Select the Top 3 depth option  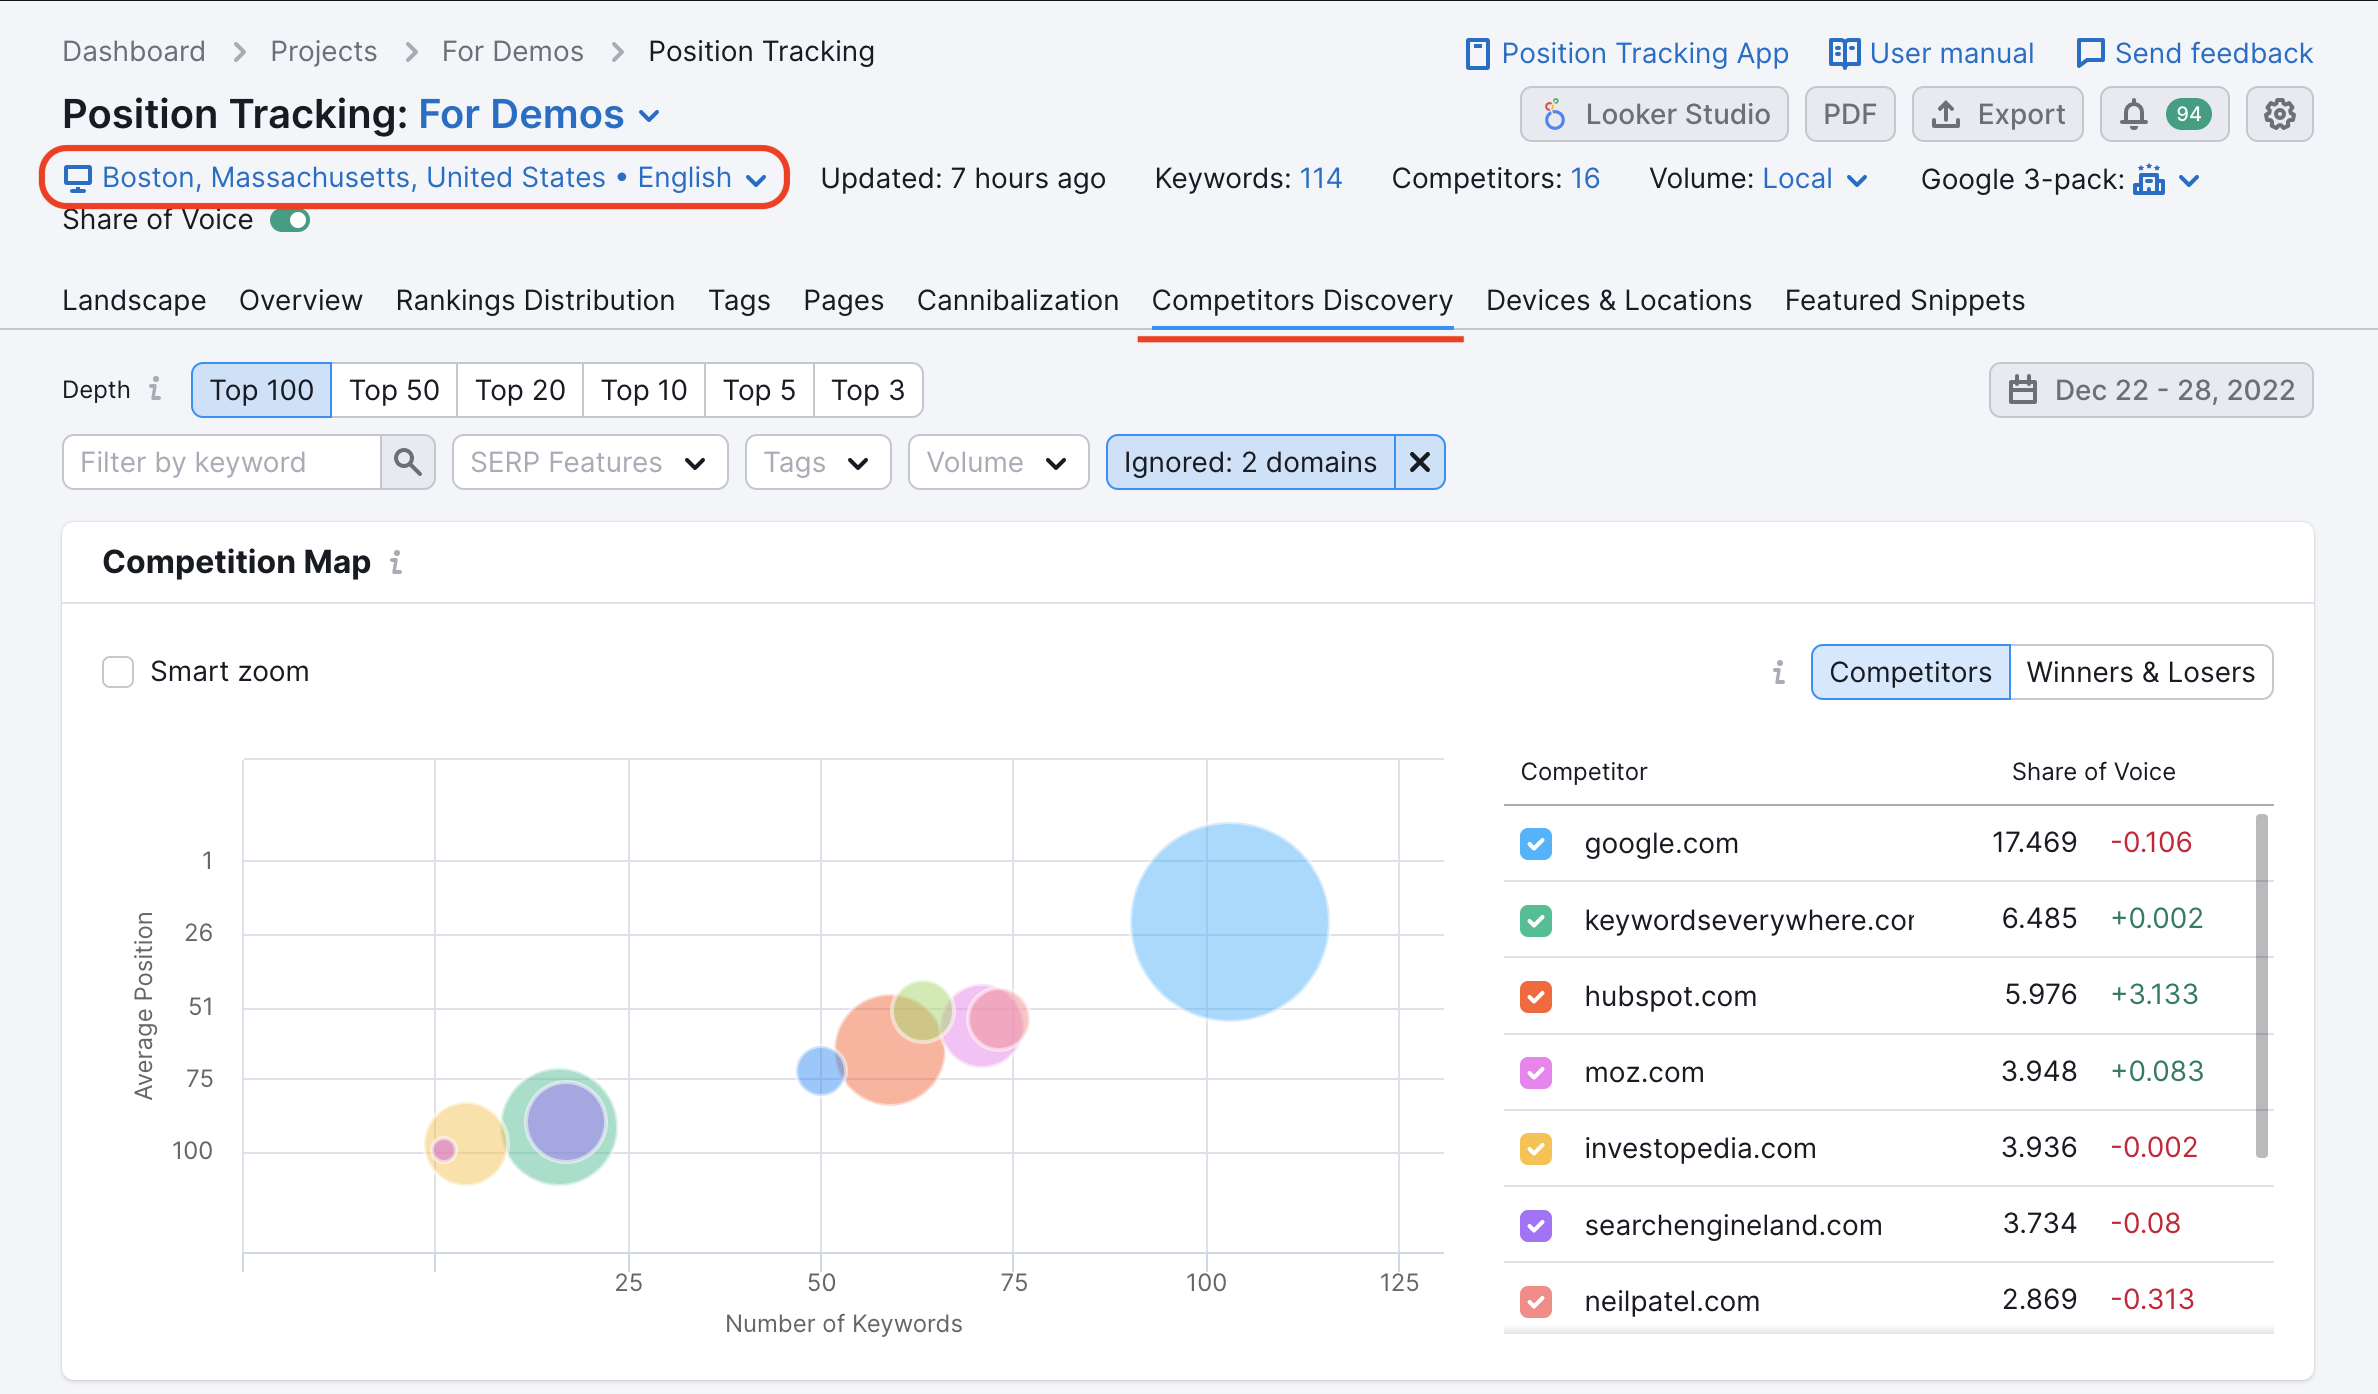point(868,389)
